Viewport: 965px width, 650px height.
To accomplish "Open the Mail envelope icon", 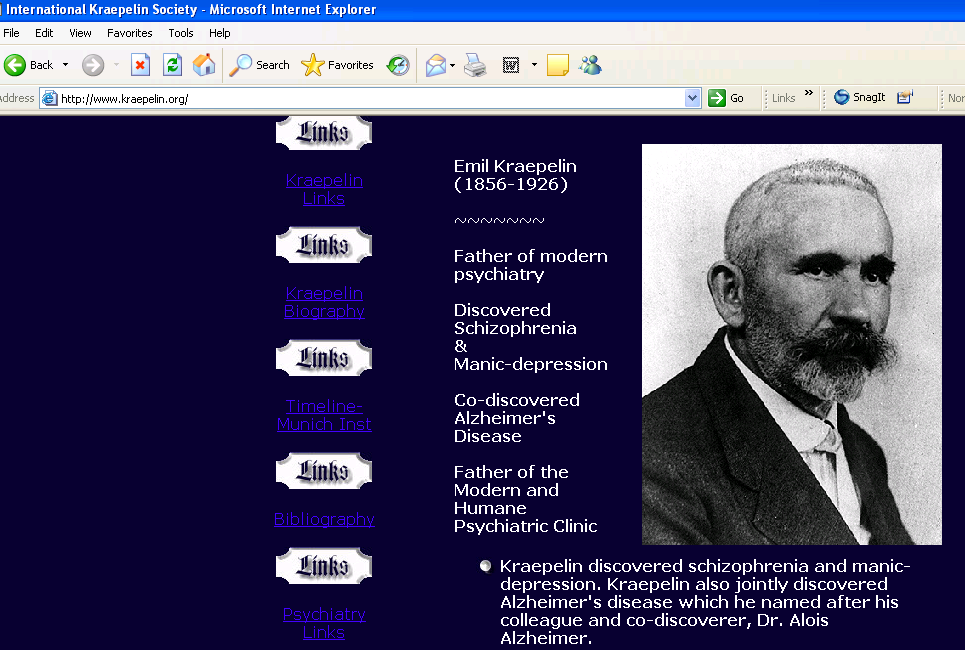I will [x=436, y=65].
